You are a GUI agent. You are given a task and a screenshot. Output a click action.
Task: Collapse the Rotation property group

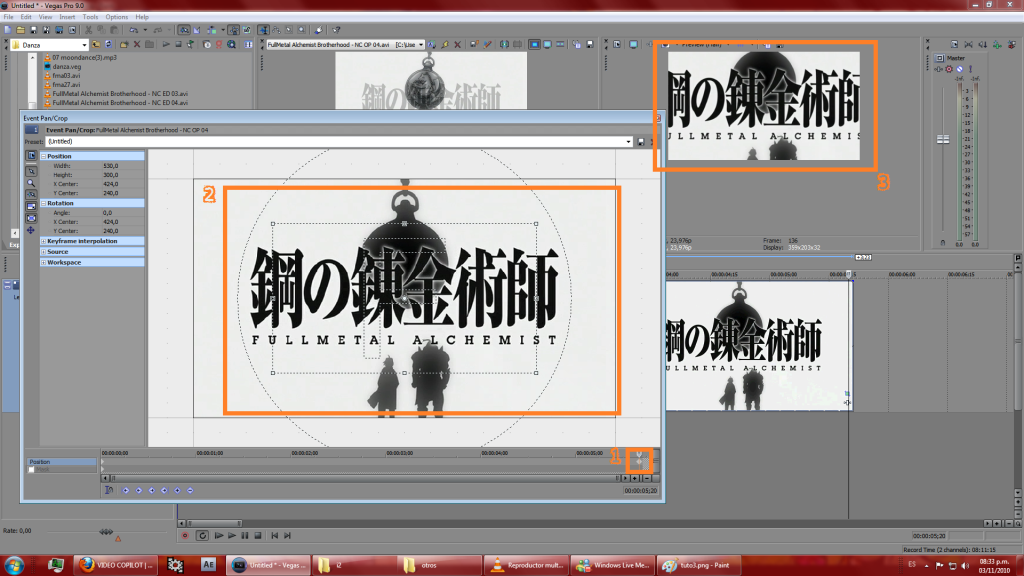(x=44, y=204)
